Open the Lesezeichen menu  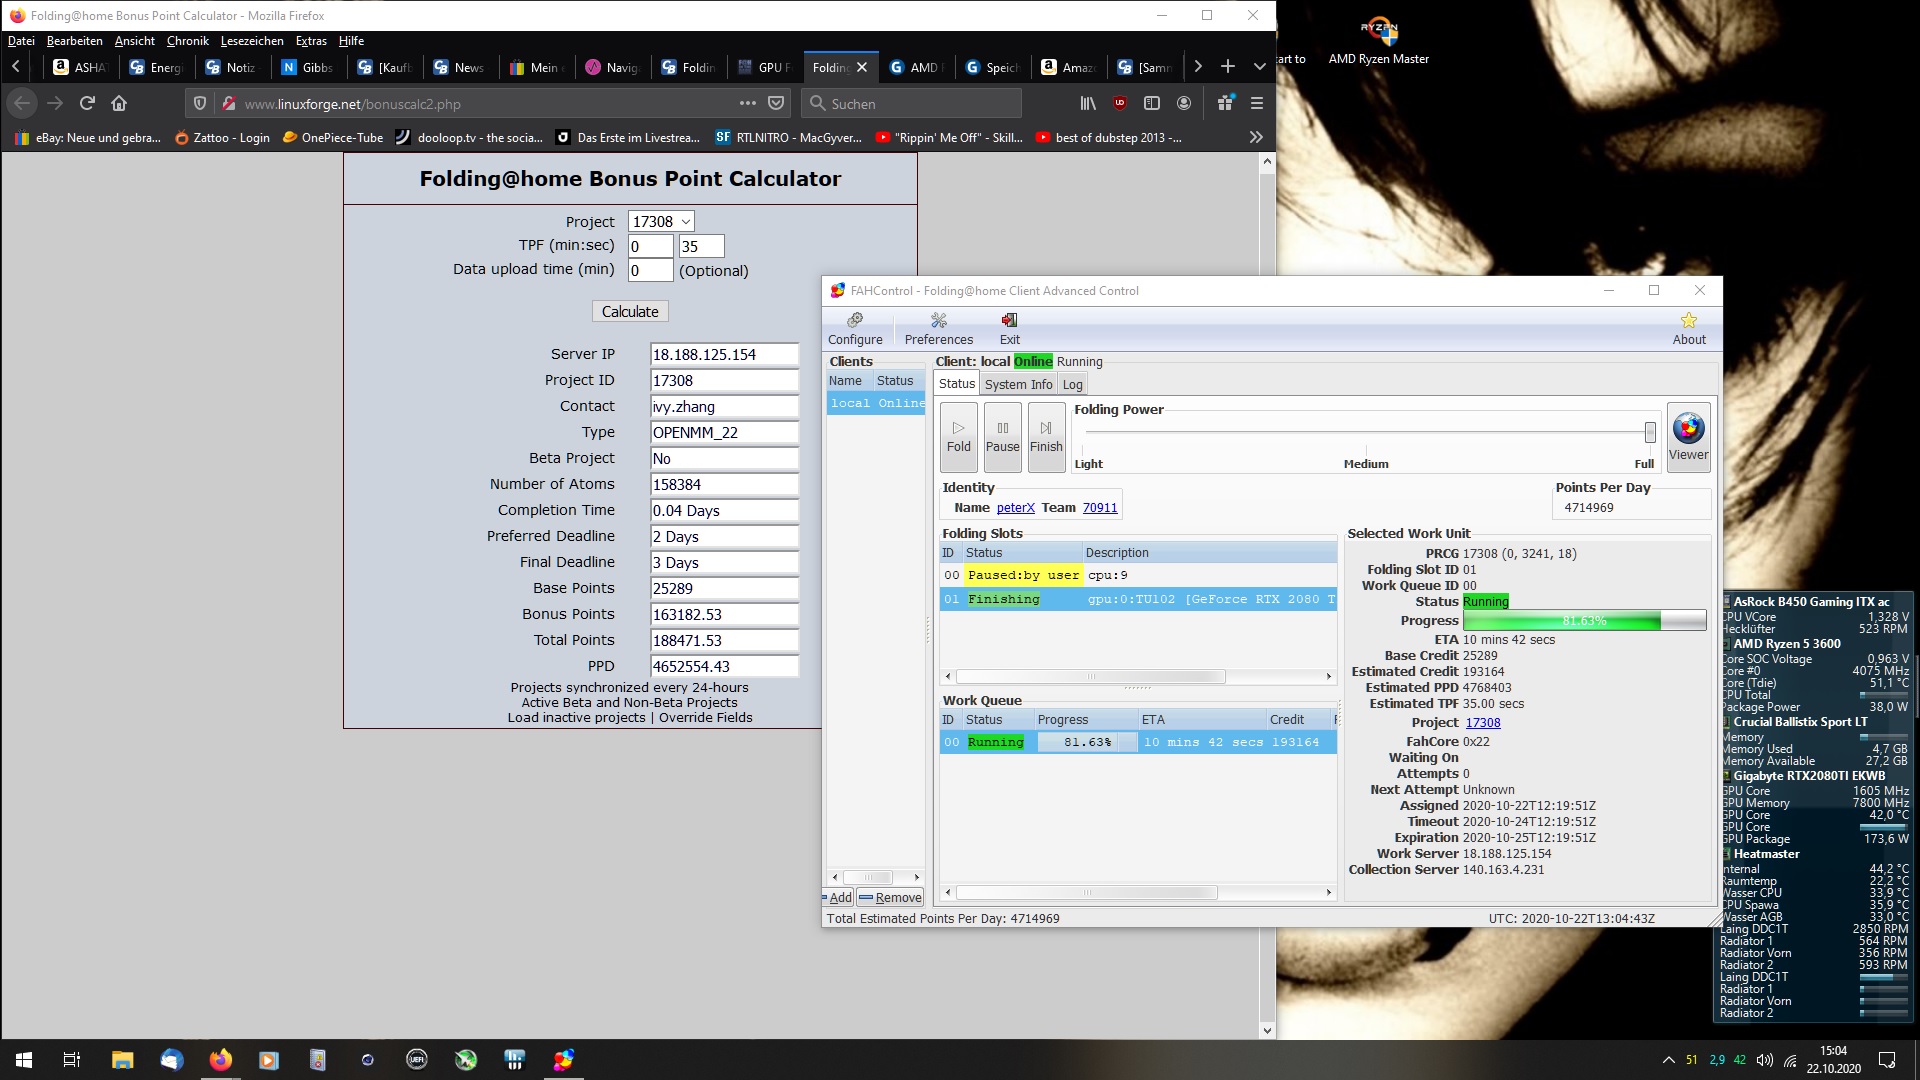[x=252, y=41]
